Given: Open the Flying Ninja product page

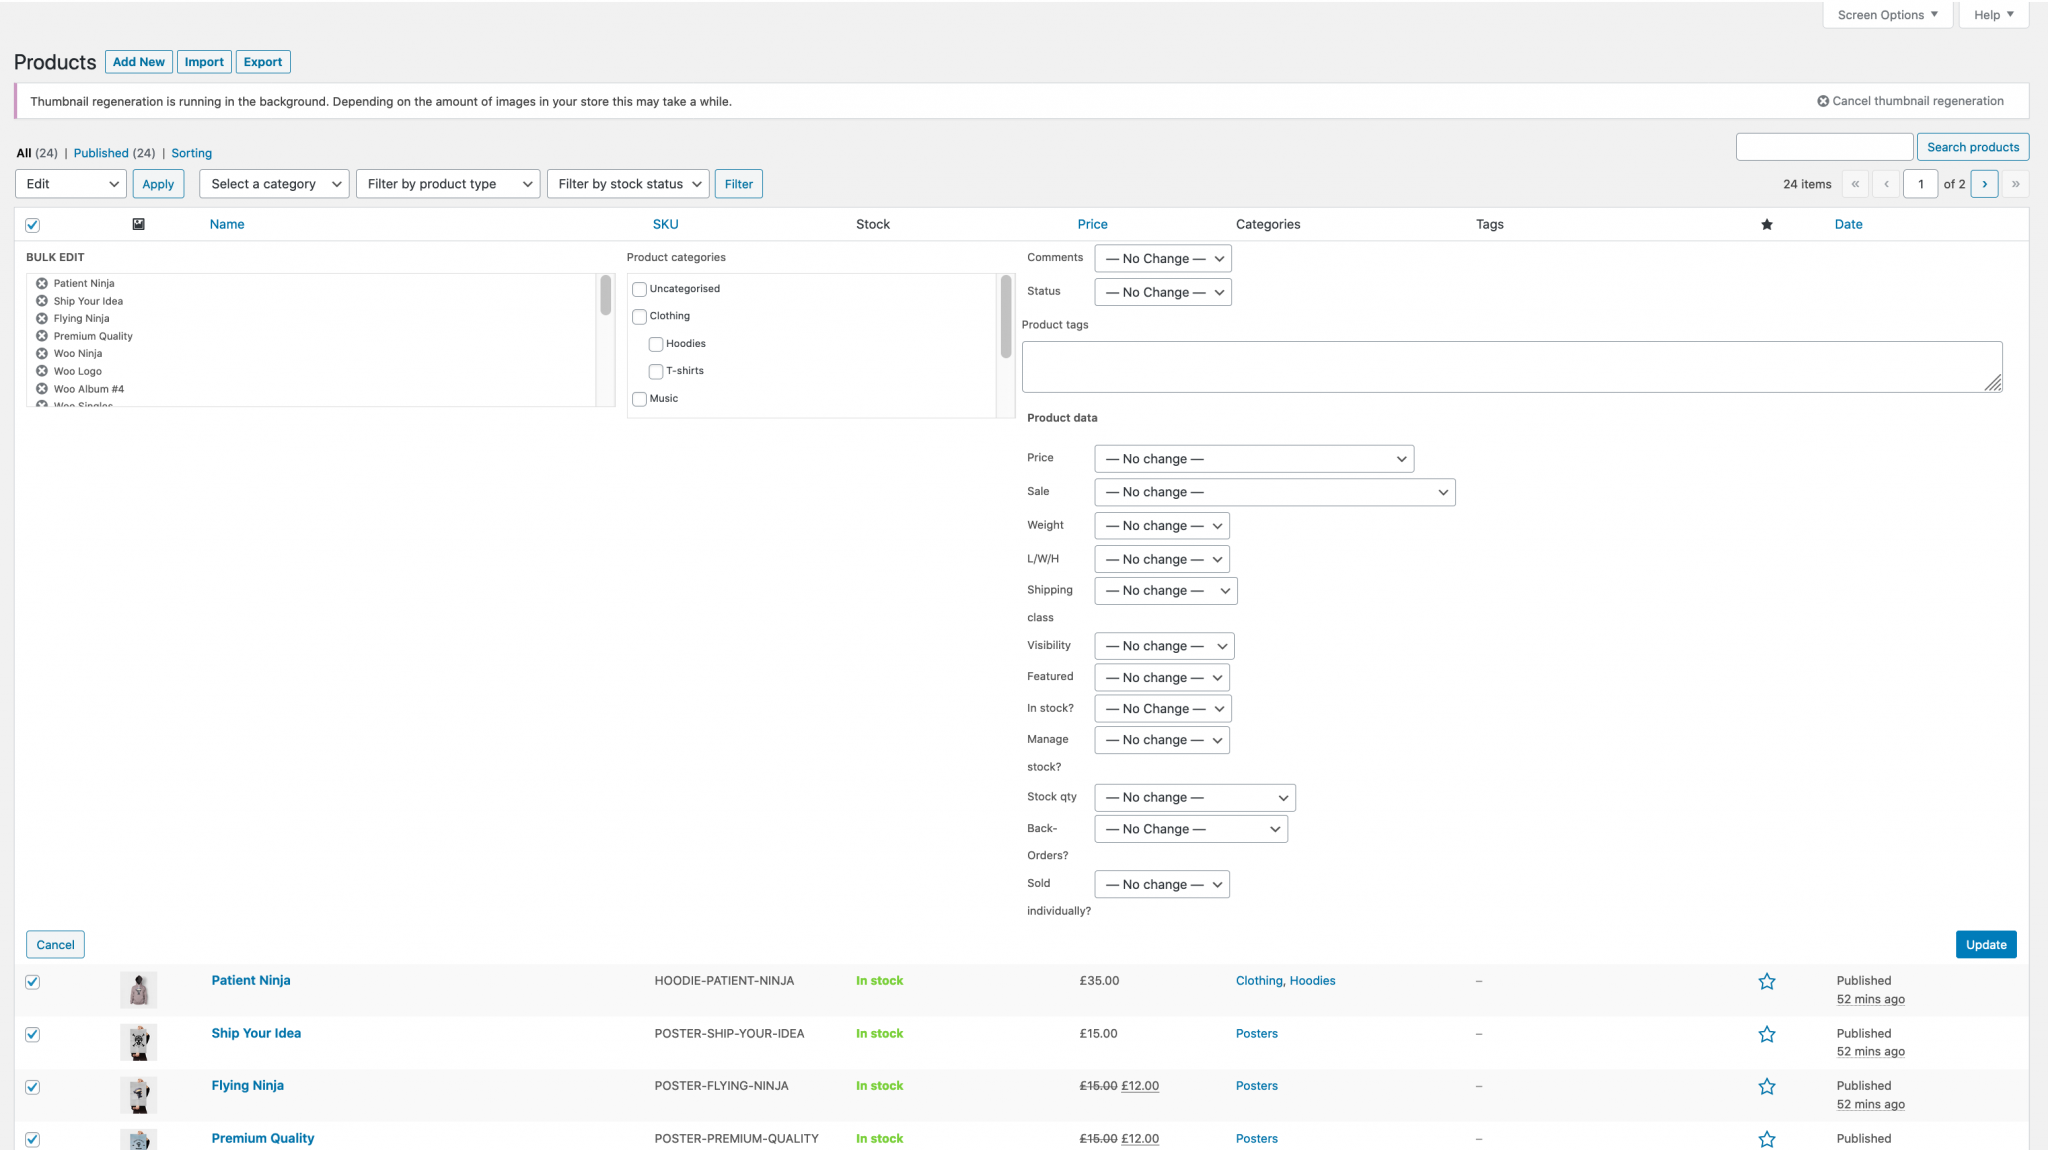Looking at the screenshot, I should (246, 1085).
